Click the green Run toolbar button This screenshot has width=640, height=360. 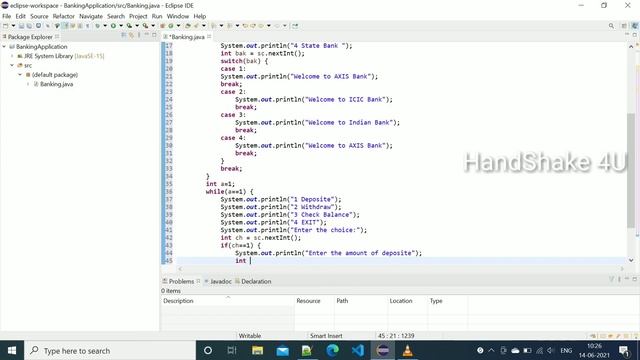tap(113, 26)
